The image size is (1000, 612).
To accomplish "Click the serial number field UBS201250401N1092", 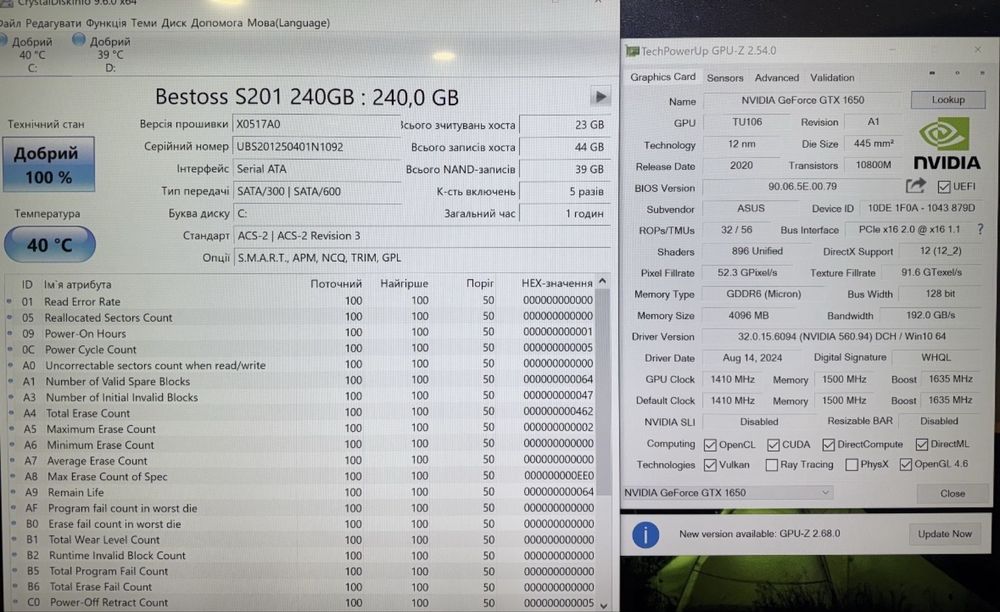I will (316, 147).
